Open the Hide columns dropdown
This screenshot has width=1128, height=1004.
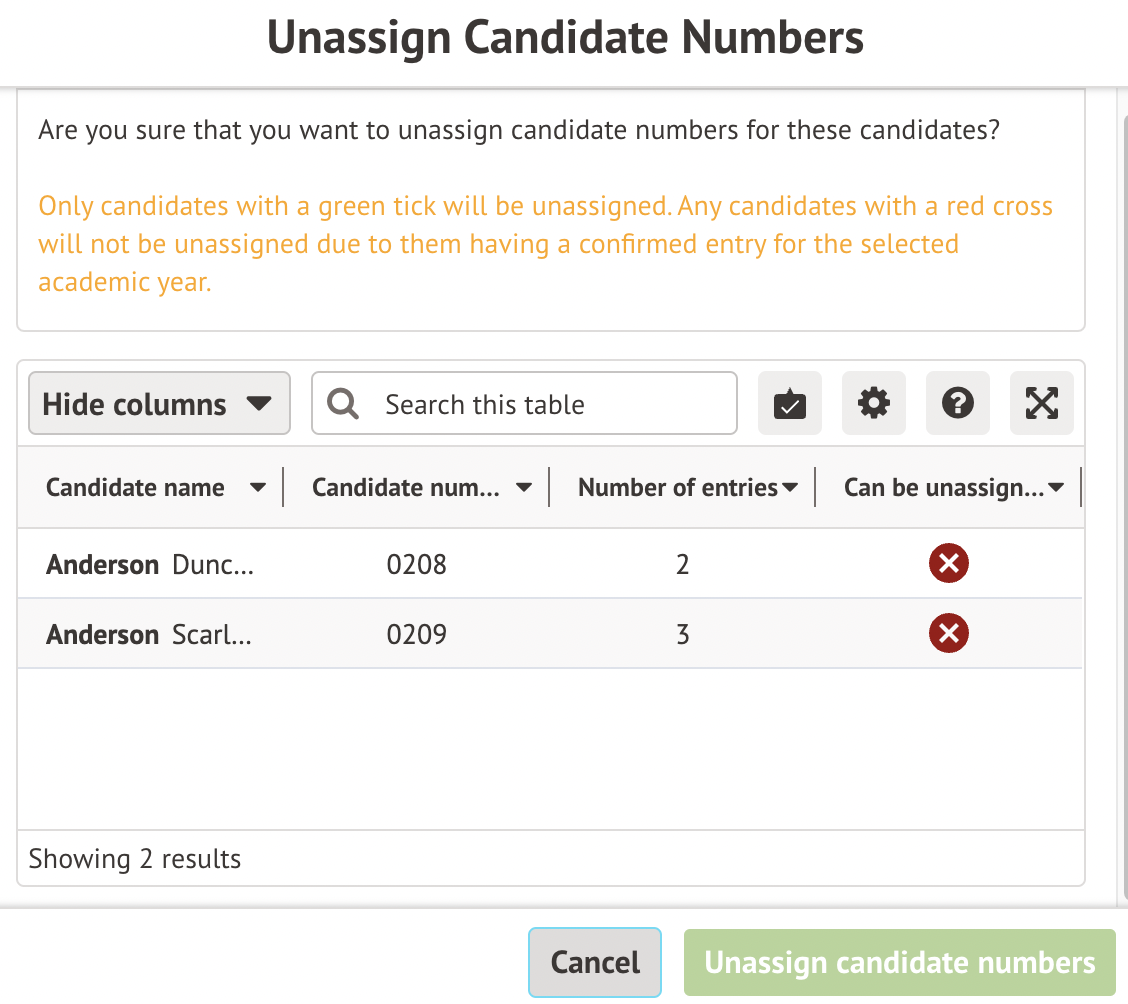[159, 404]
